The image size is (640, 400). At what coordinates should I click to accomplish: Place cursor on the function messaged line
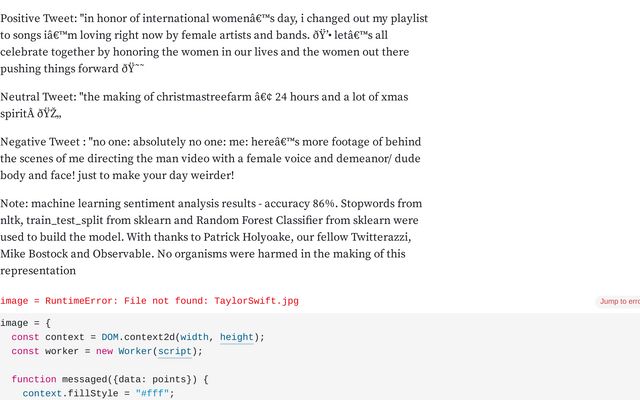[x=110, y=379]
